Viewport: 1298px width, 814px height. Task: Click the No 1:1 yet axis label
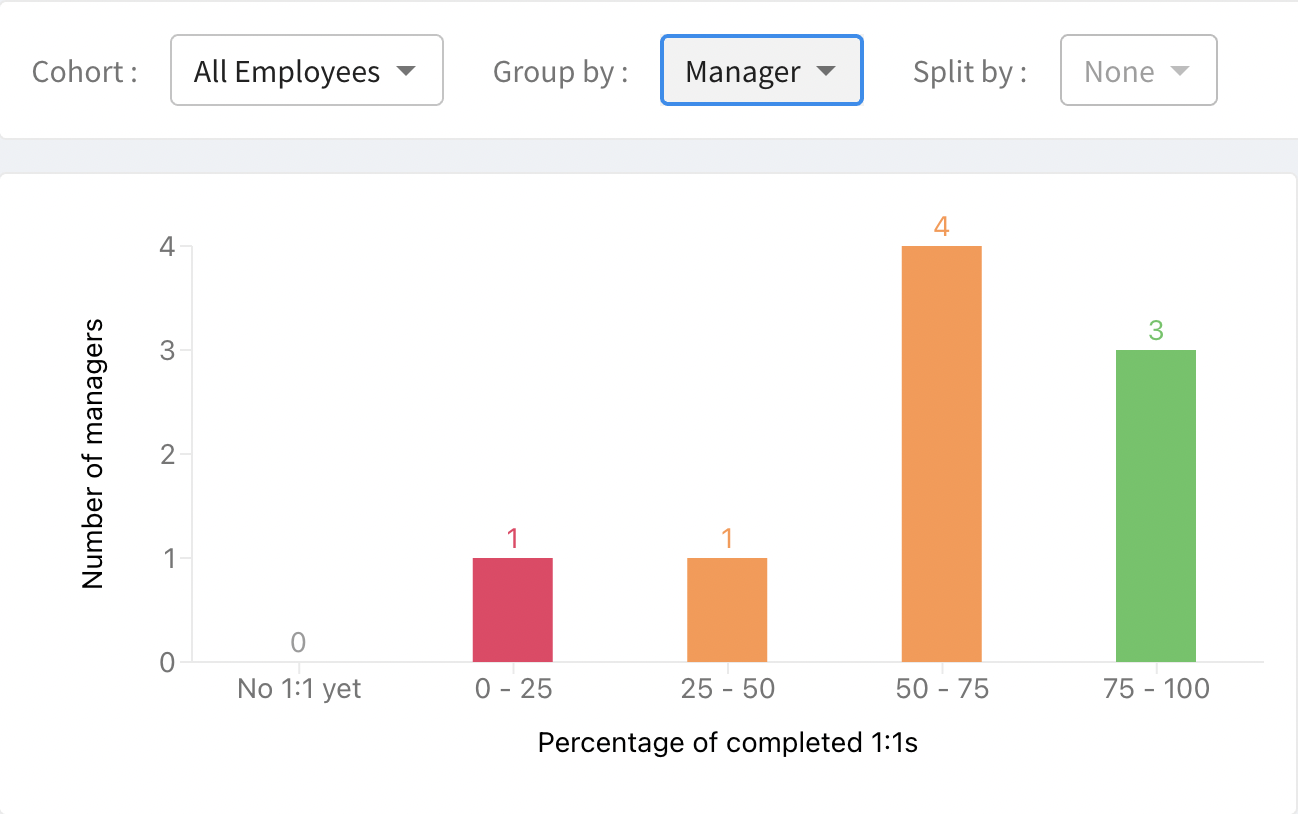pyautogui.click(x=298, y=689)
